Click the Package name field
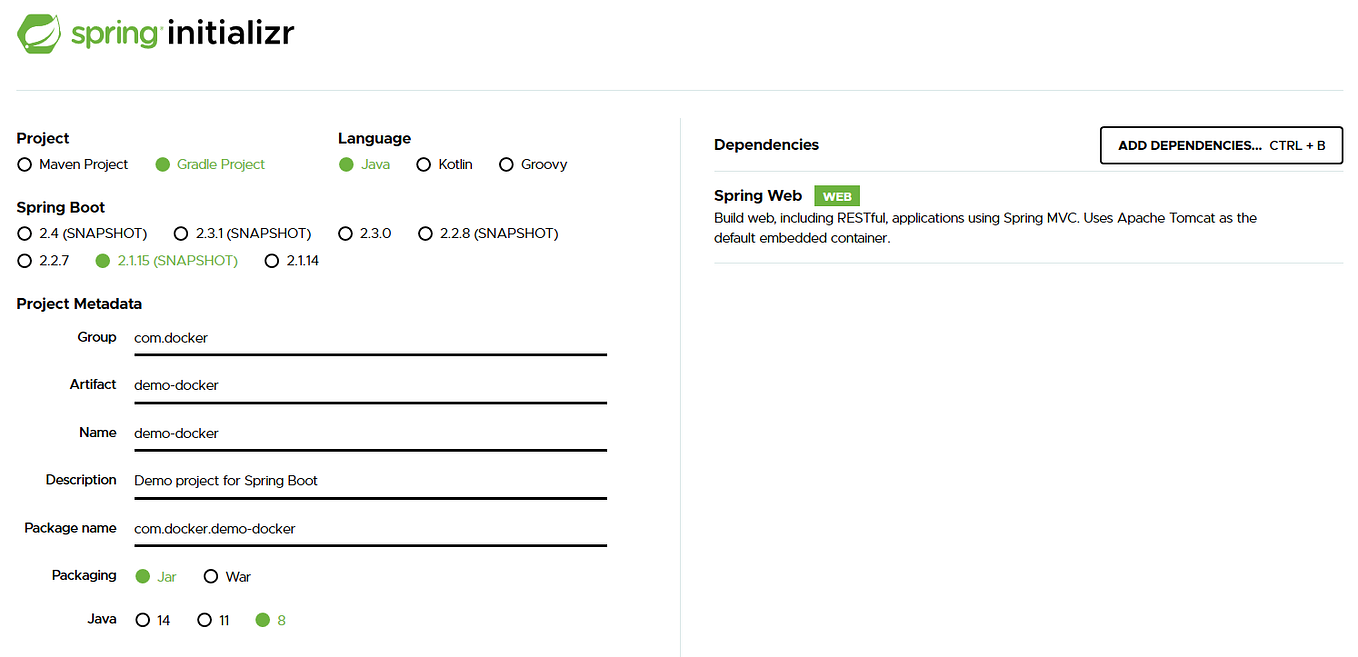 [x=370, y=528]
